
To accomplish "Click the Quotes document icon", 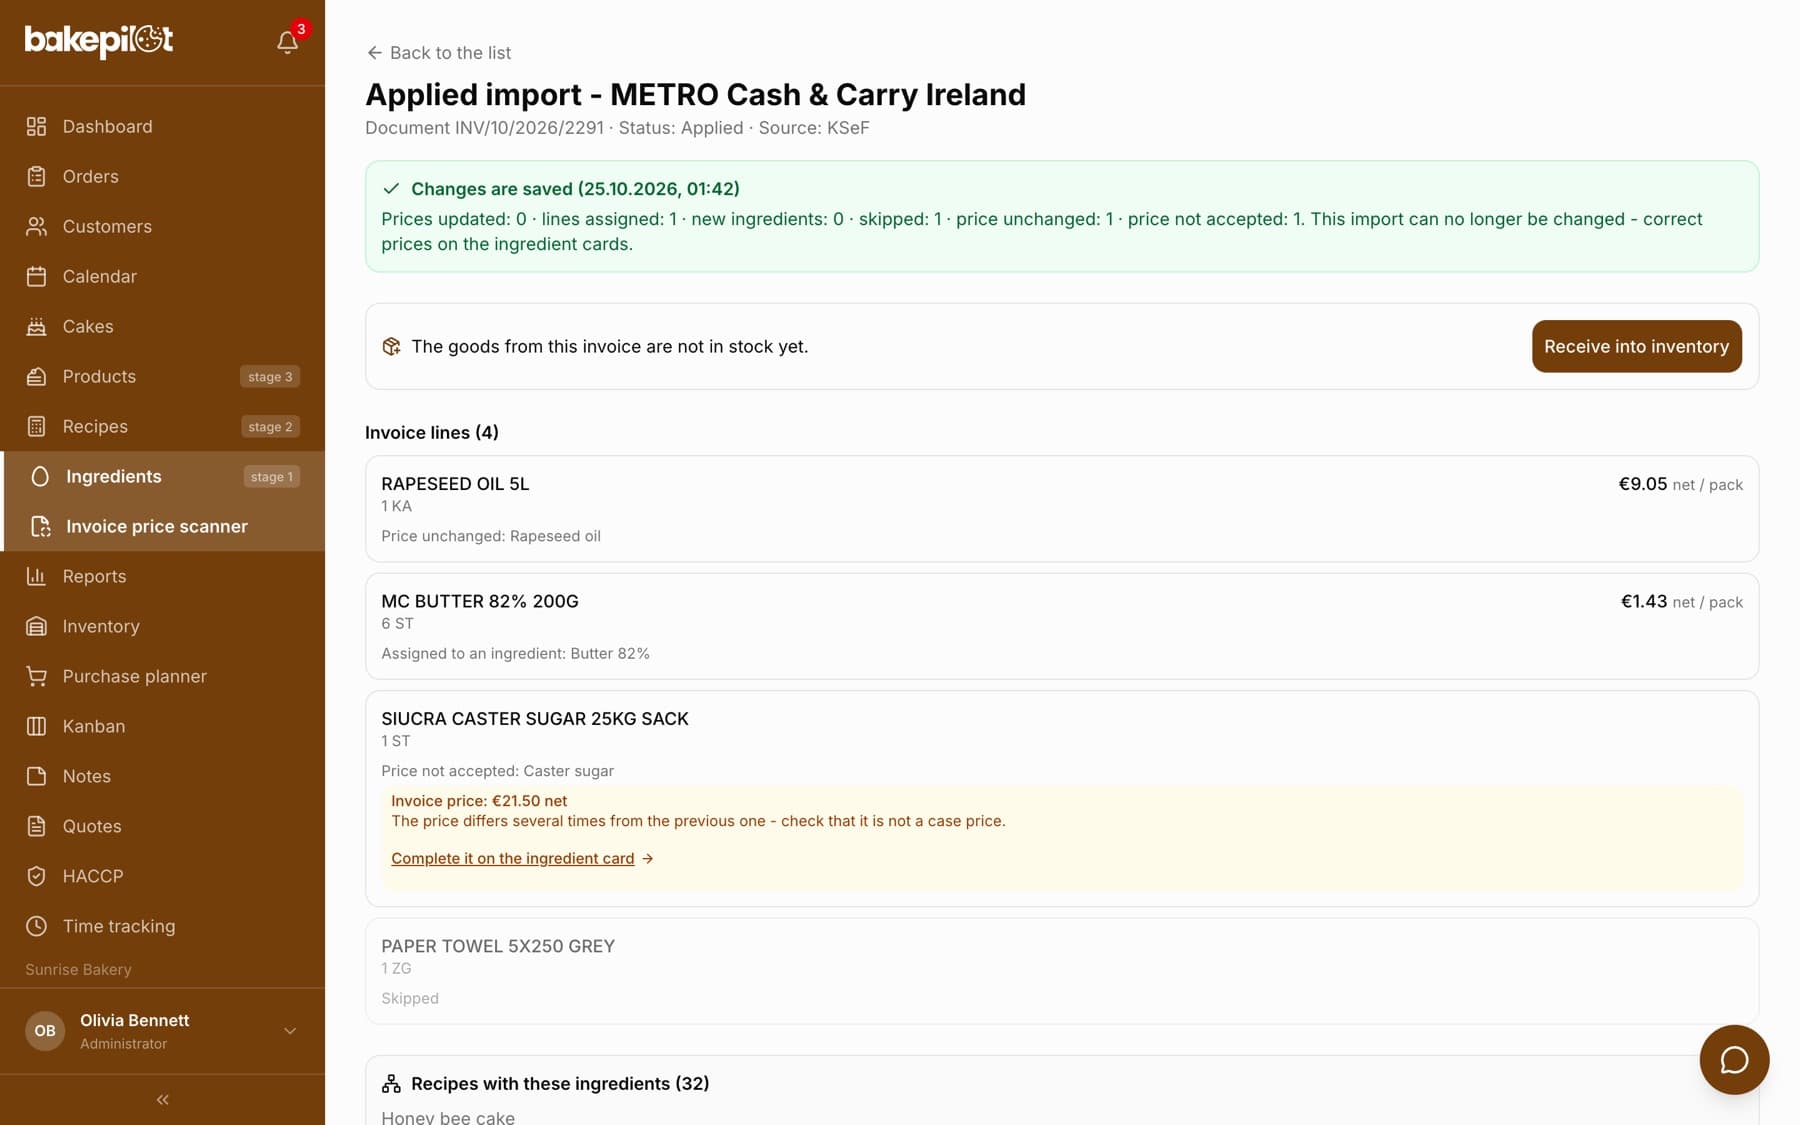I will click(36, 826).
